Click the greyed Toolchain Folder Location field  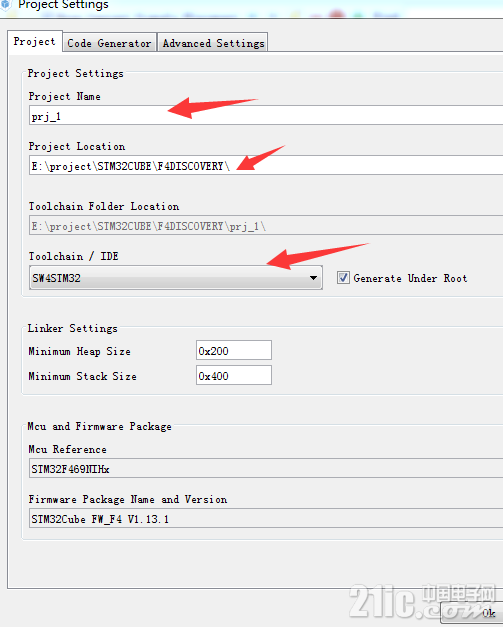tap(266, 226)
